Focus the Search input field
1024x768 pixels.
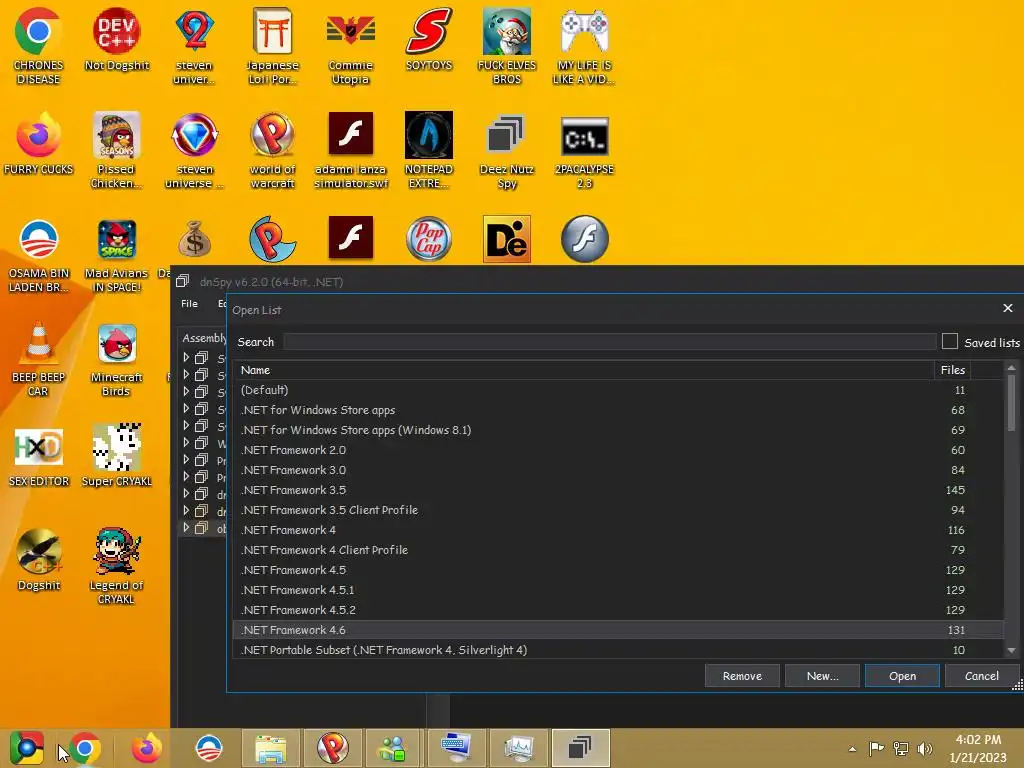610,342
